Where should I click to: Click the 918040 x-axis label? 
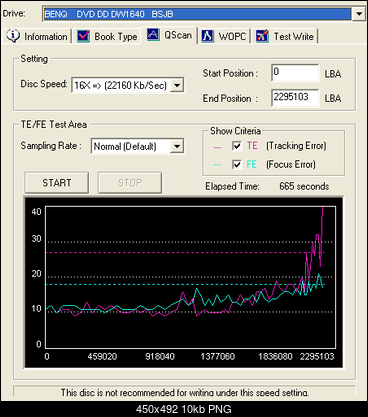coord(160,357)
